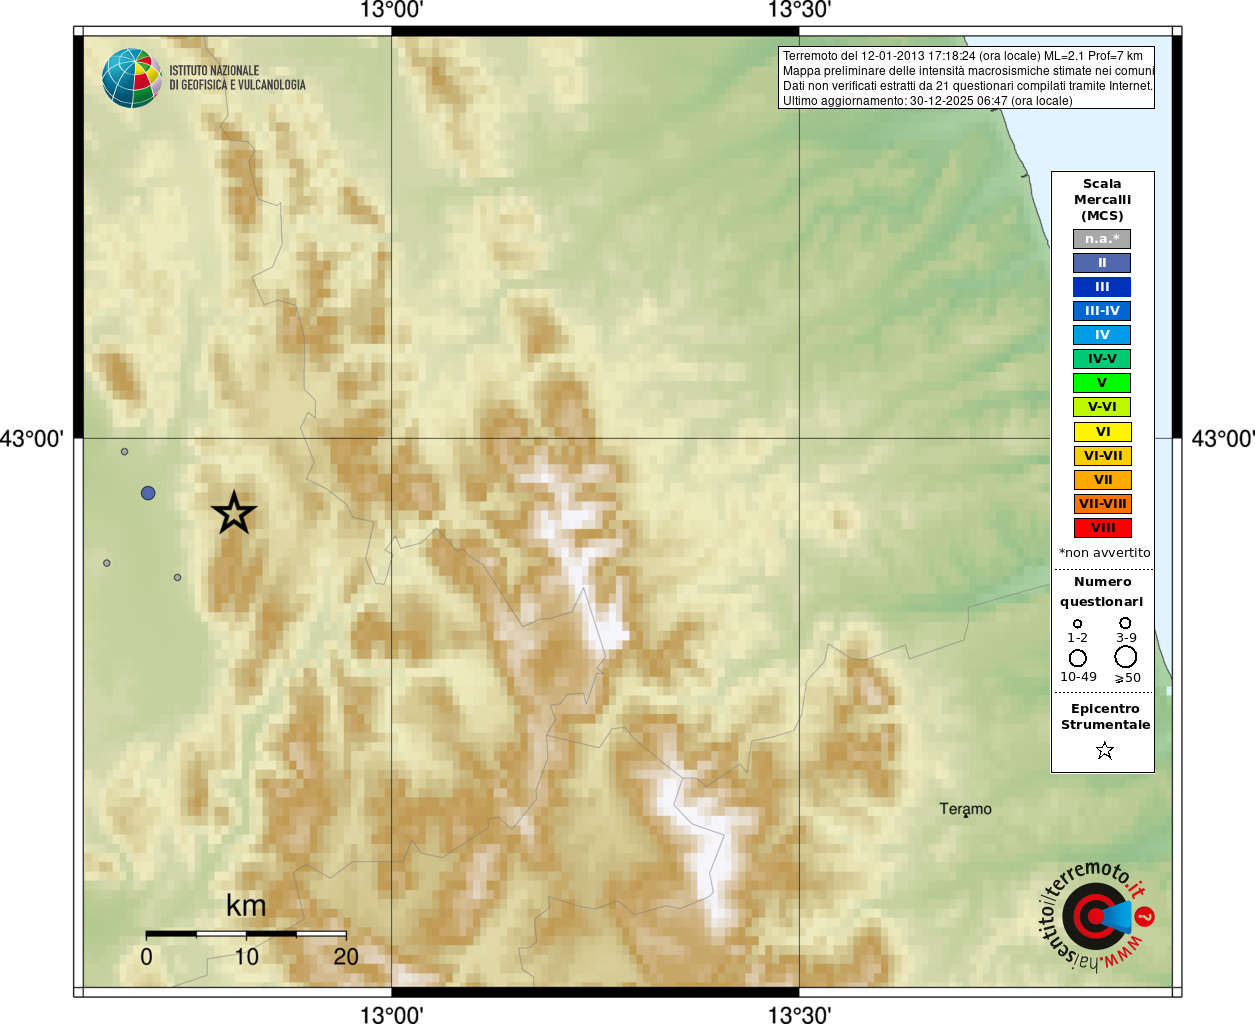This screenshot has height=1024, width=1255.
Task: Click the scale bar 'km' label
Action: [246, 905]
